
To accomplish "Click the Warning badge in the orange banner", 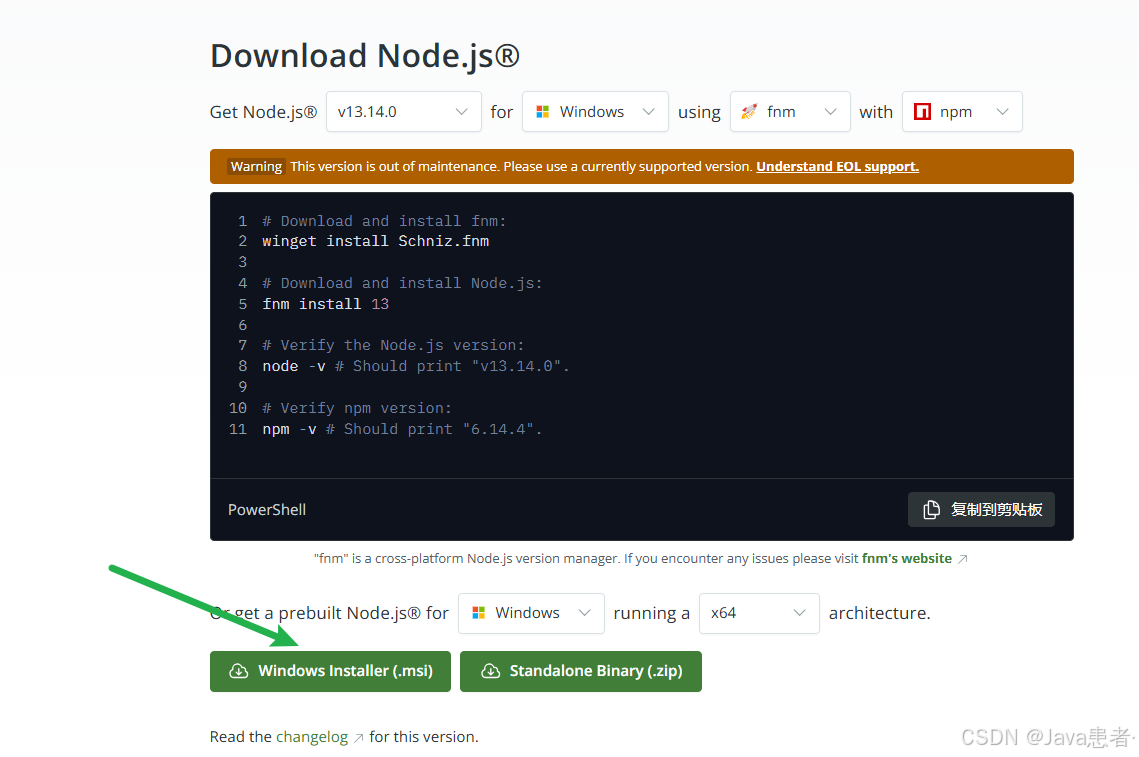I will pos(256,166).
